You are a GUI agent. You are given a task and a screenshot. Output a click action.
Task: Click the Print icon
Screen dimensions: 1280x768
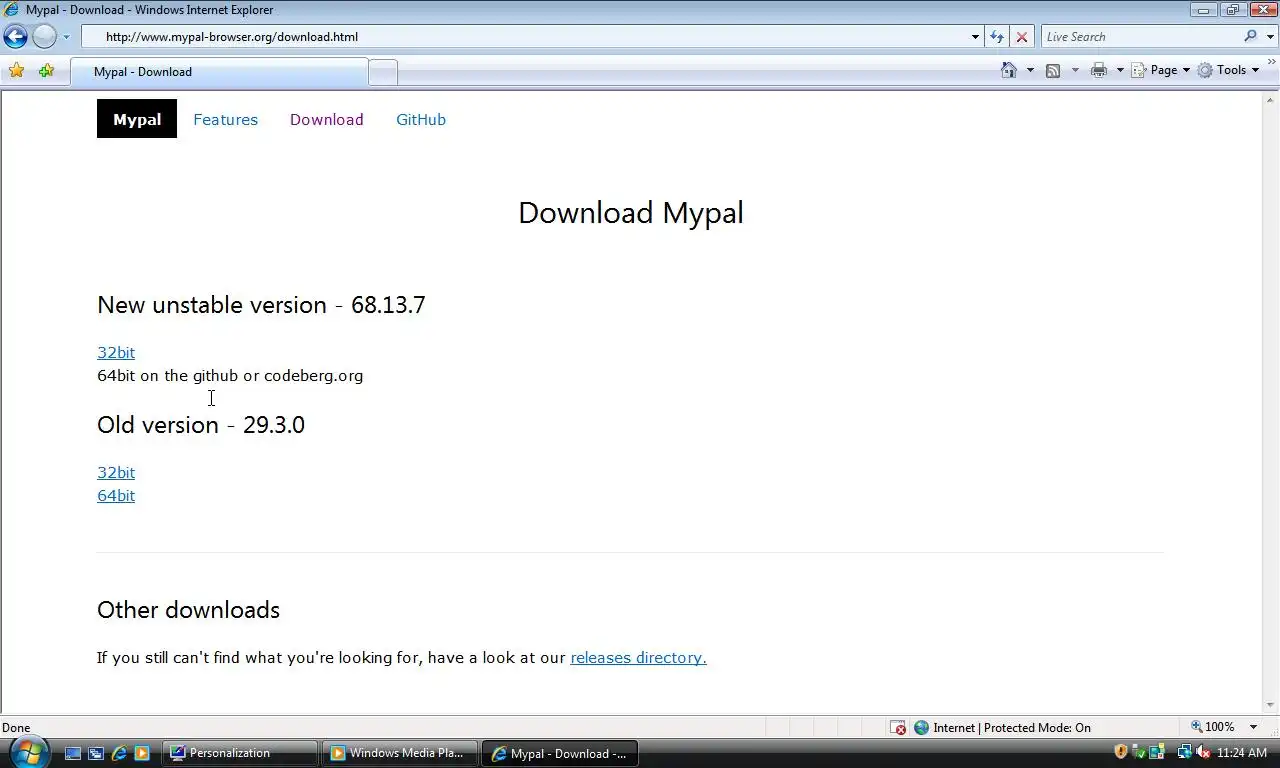(1099, 70)
